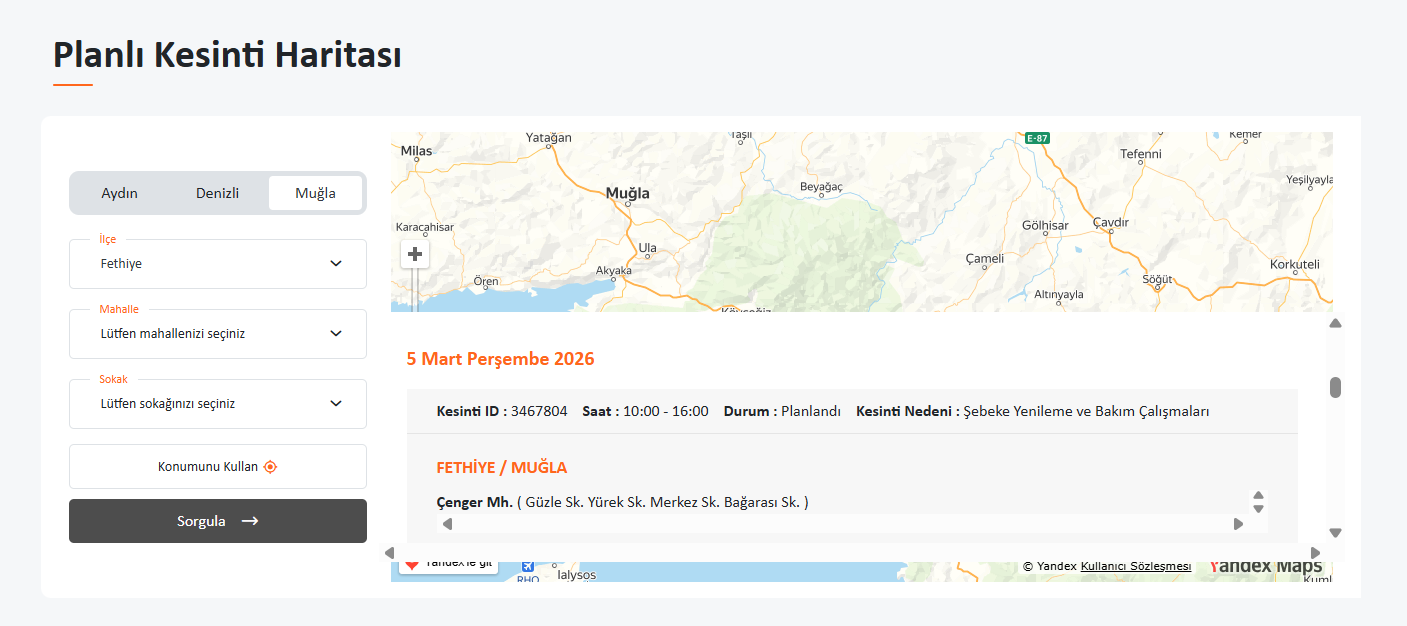Screen dimensions: 1407x626
Task: Switch to the Aydın province tab
Action: 120,193
